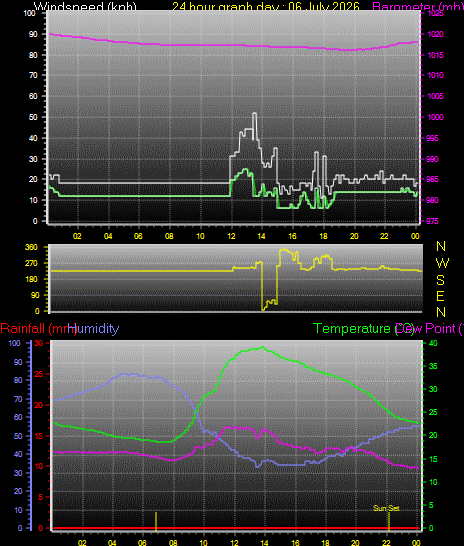Click the 270 wind direction axis value
This screenshot has width=464, height=546.
[x=32, y=263]
